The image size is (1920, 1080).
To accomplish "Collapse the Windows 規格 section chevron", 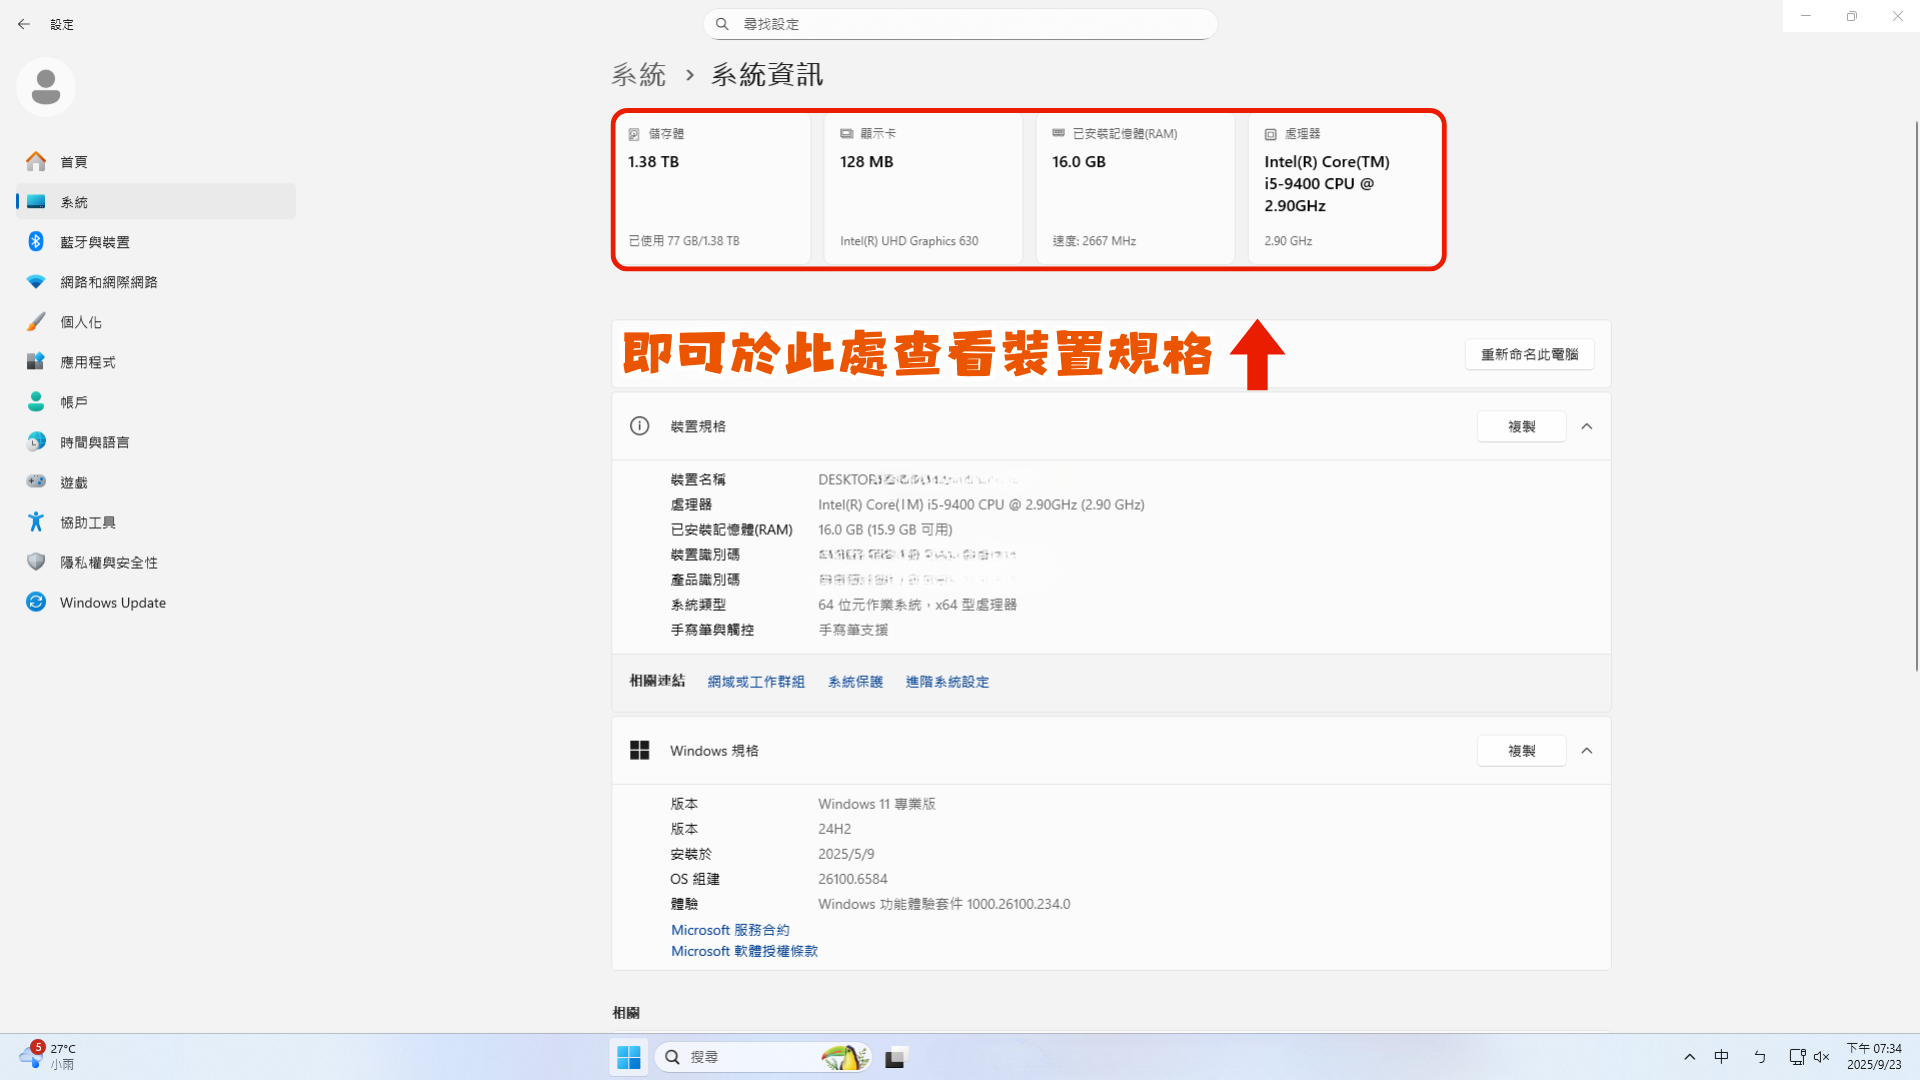I will (x=1587, y=751).
